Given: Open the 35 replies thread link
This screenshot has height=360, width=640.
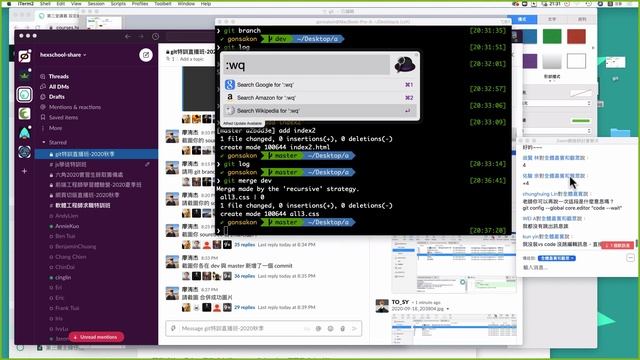Looking at the screenshot, I should pos(244,244).
